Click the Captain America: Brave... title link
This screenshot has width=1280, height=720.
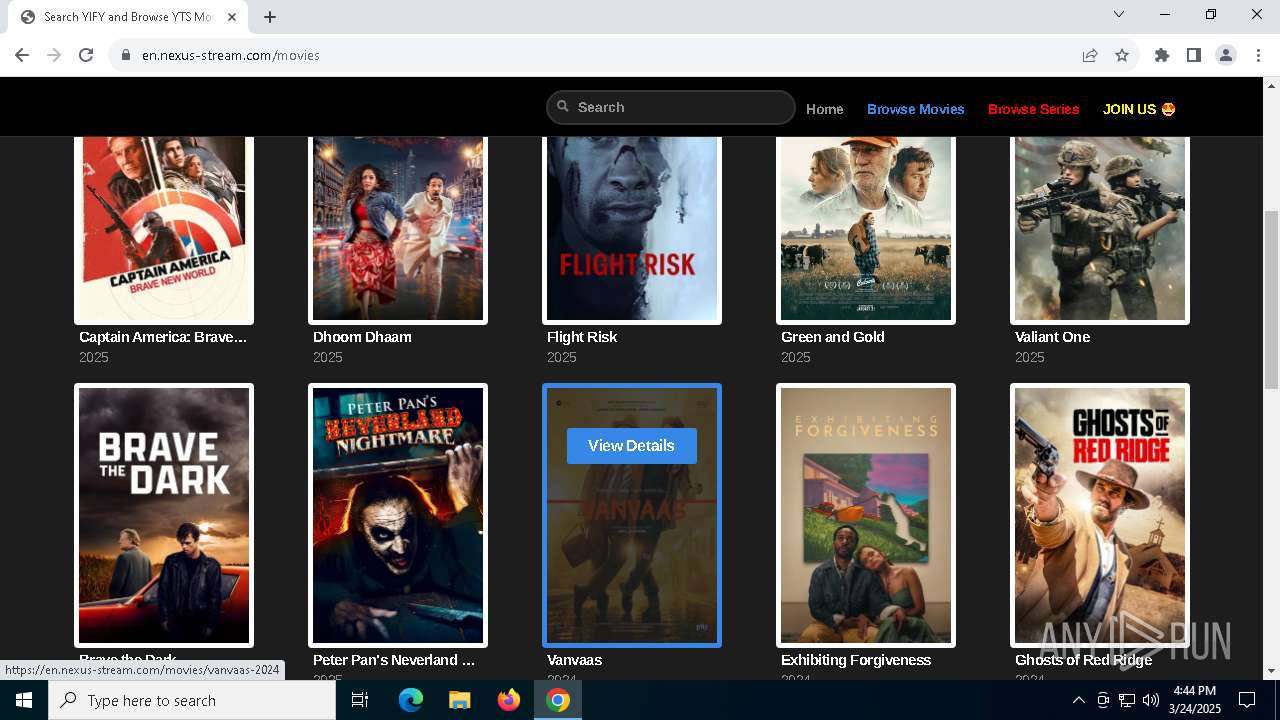(x=163, y=337)
